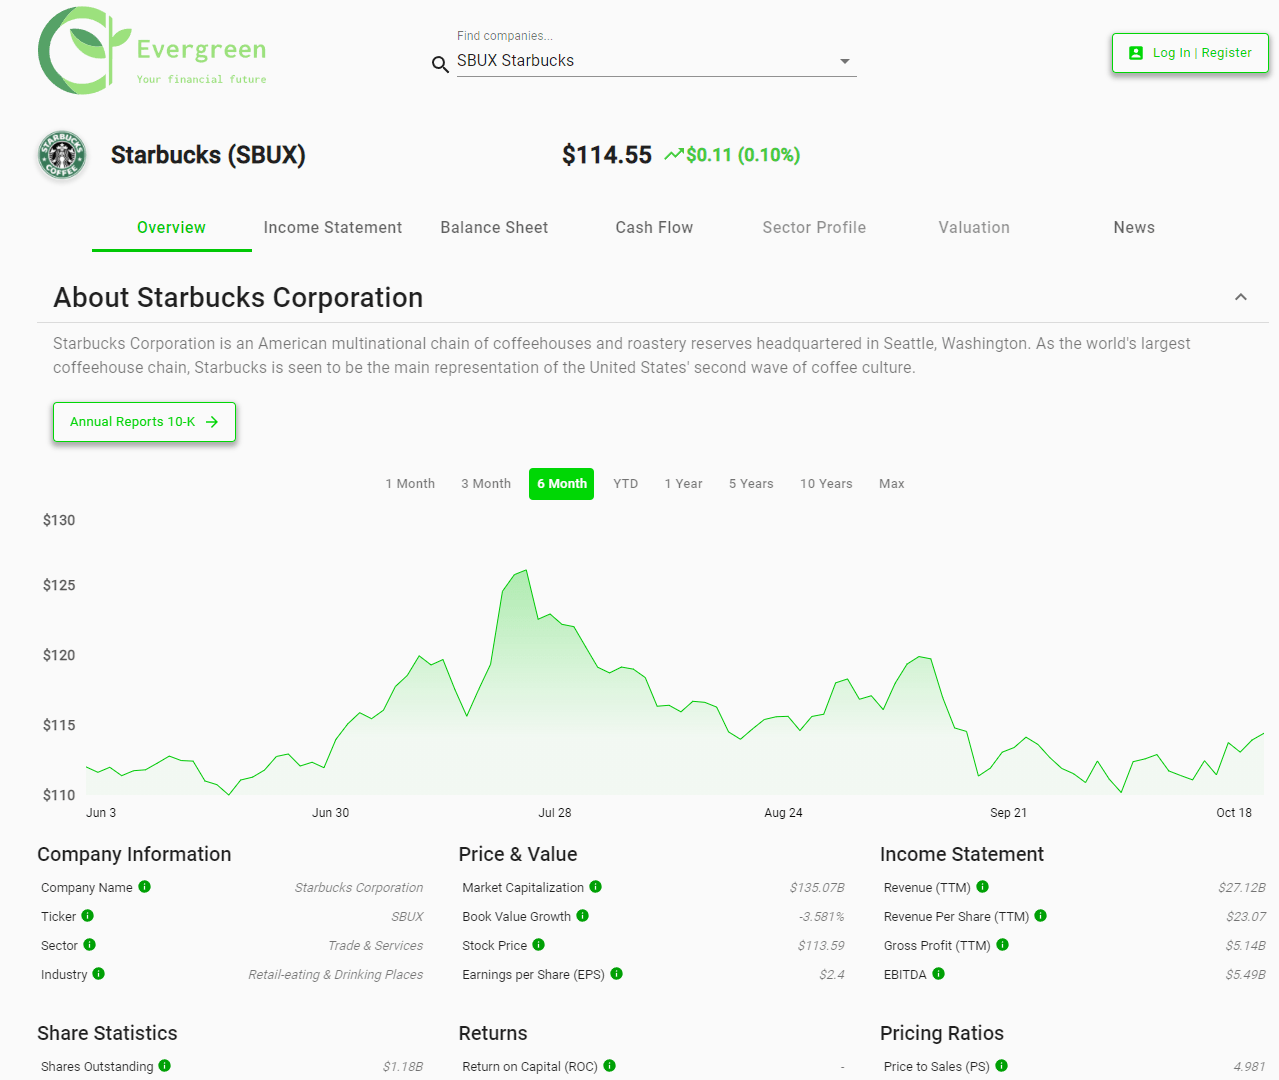Set chart range to 1 Month

pyautogui.click(x=410, y=484)
